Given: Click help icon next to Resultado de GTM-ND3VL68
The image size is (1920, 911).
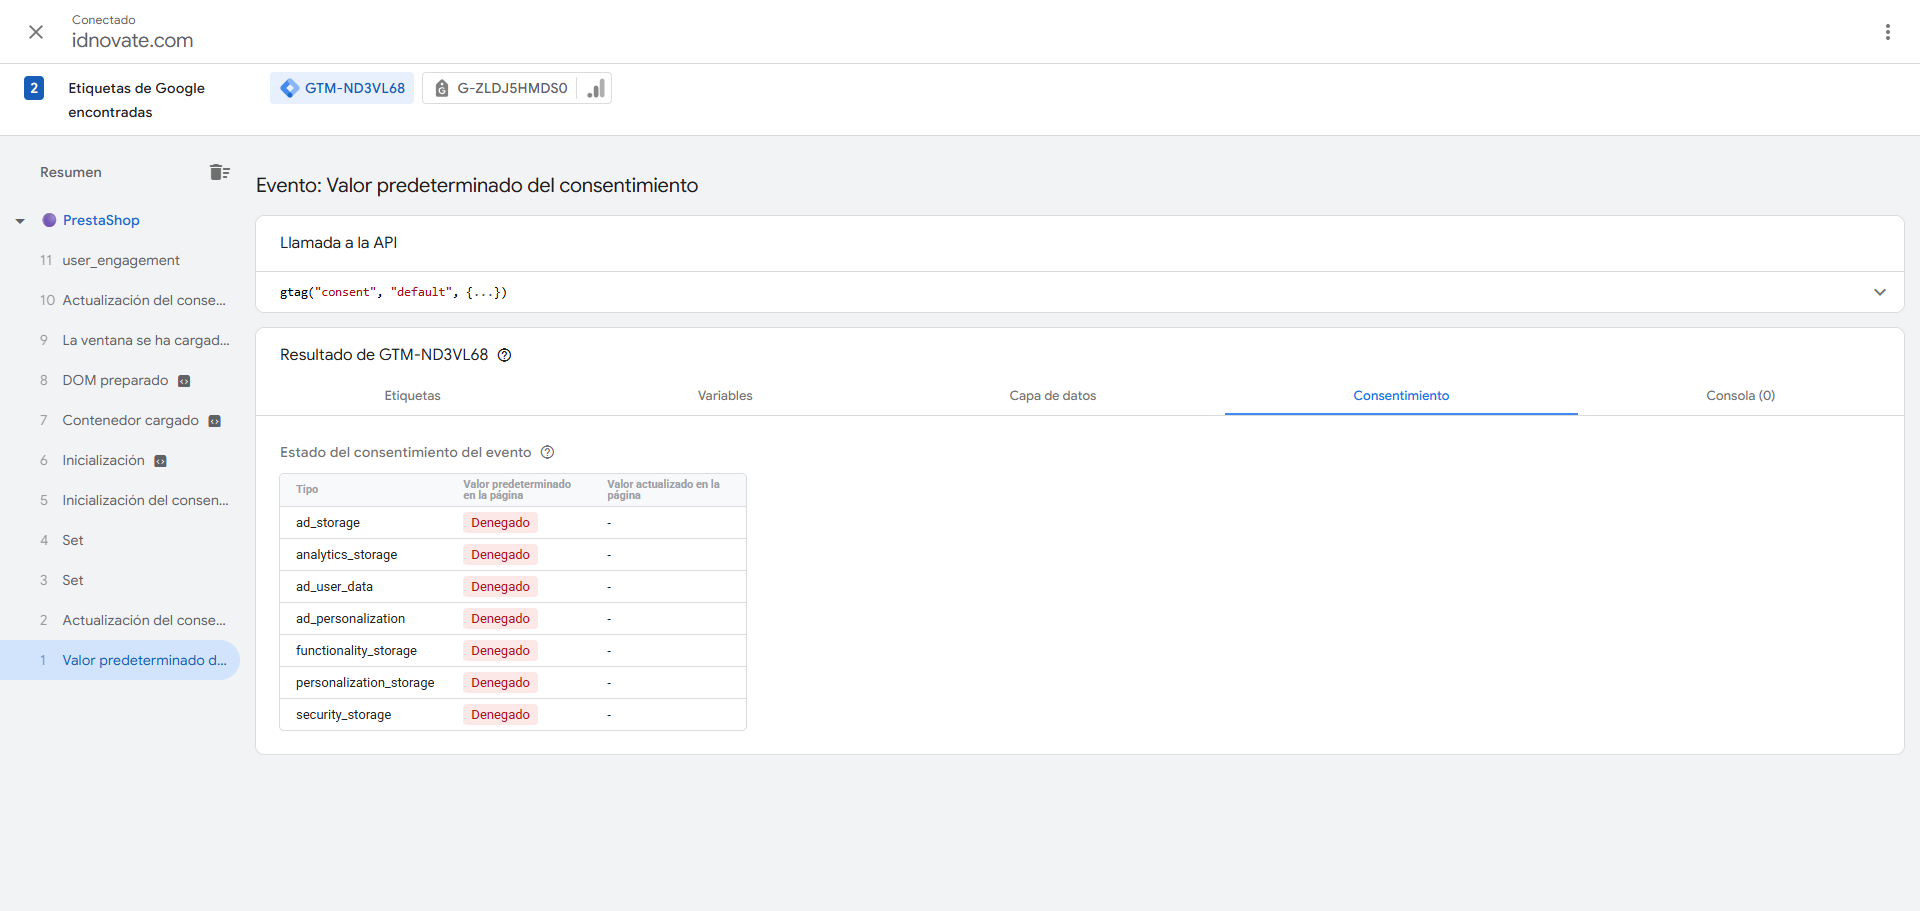Looking at the screenshot, I should coord(505,355).
